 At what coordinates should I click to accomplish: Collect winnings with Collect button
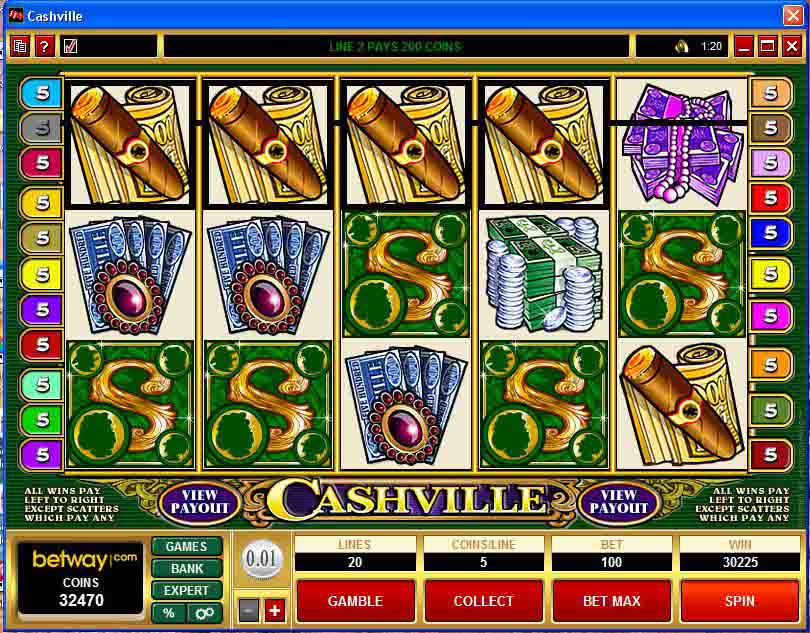(x=484, y=601)
